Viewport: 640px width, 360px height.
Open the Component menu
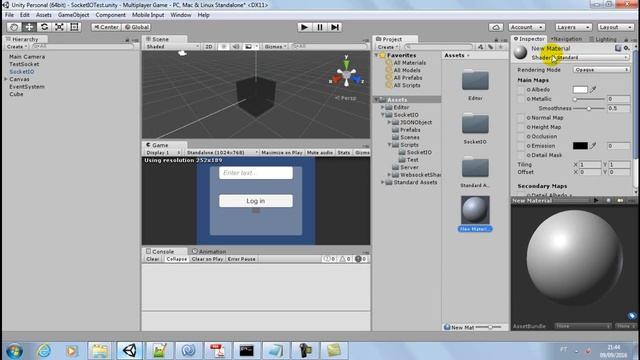(110, 15)
